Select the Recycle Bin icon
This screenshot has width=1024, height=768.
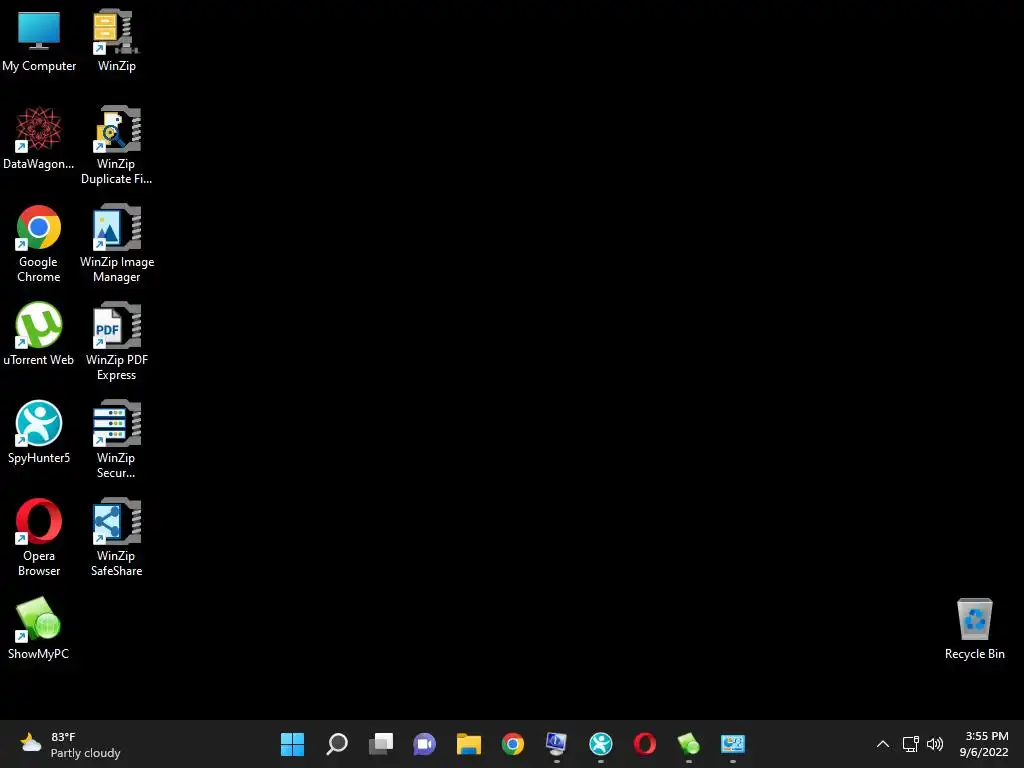click(x=974, y=629)
